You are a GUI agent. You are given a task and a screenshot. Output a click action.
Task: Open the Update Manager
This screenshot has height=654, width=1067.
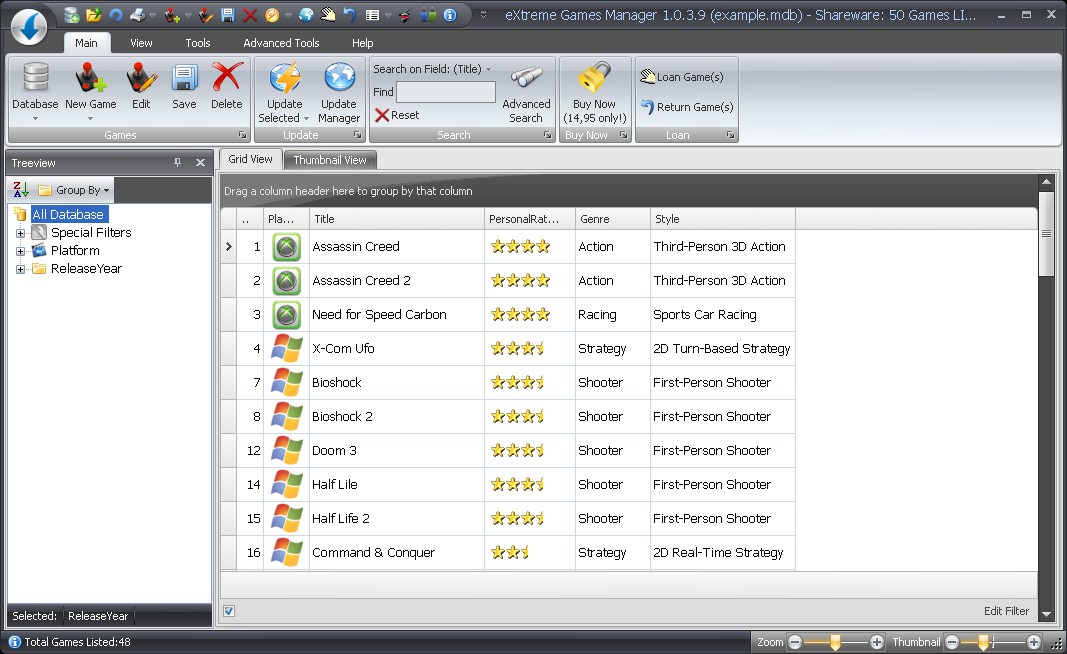point(339,93)
